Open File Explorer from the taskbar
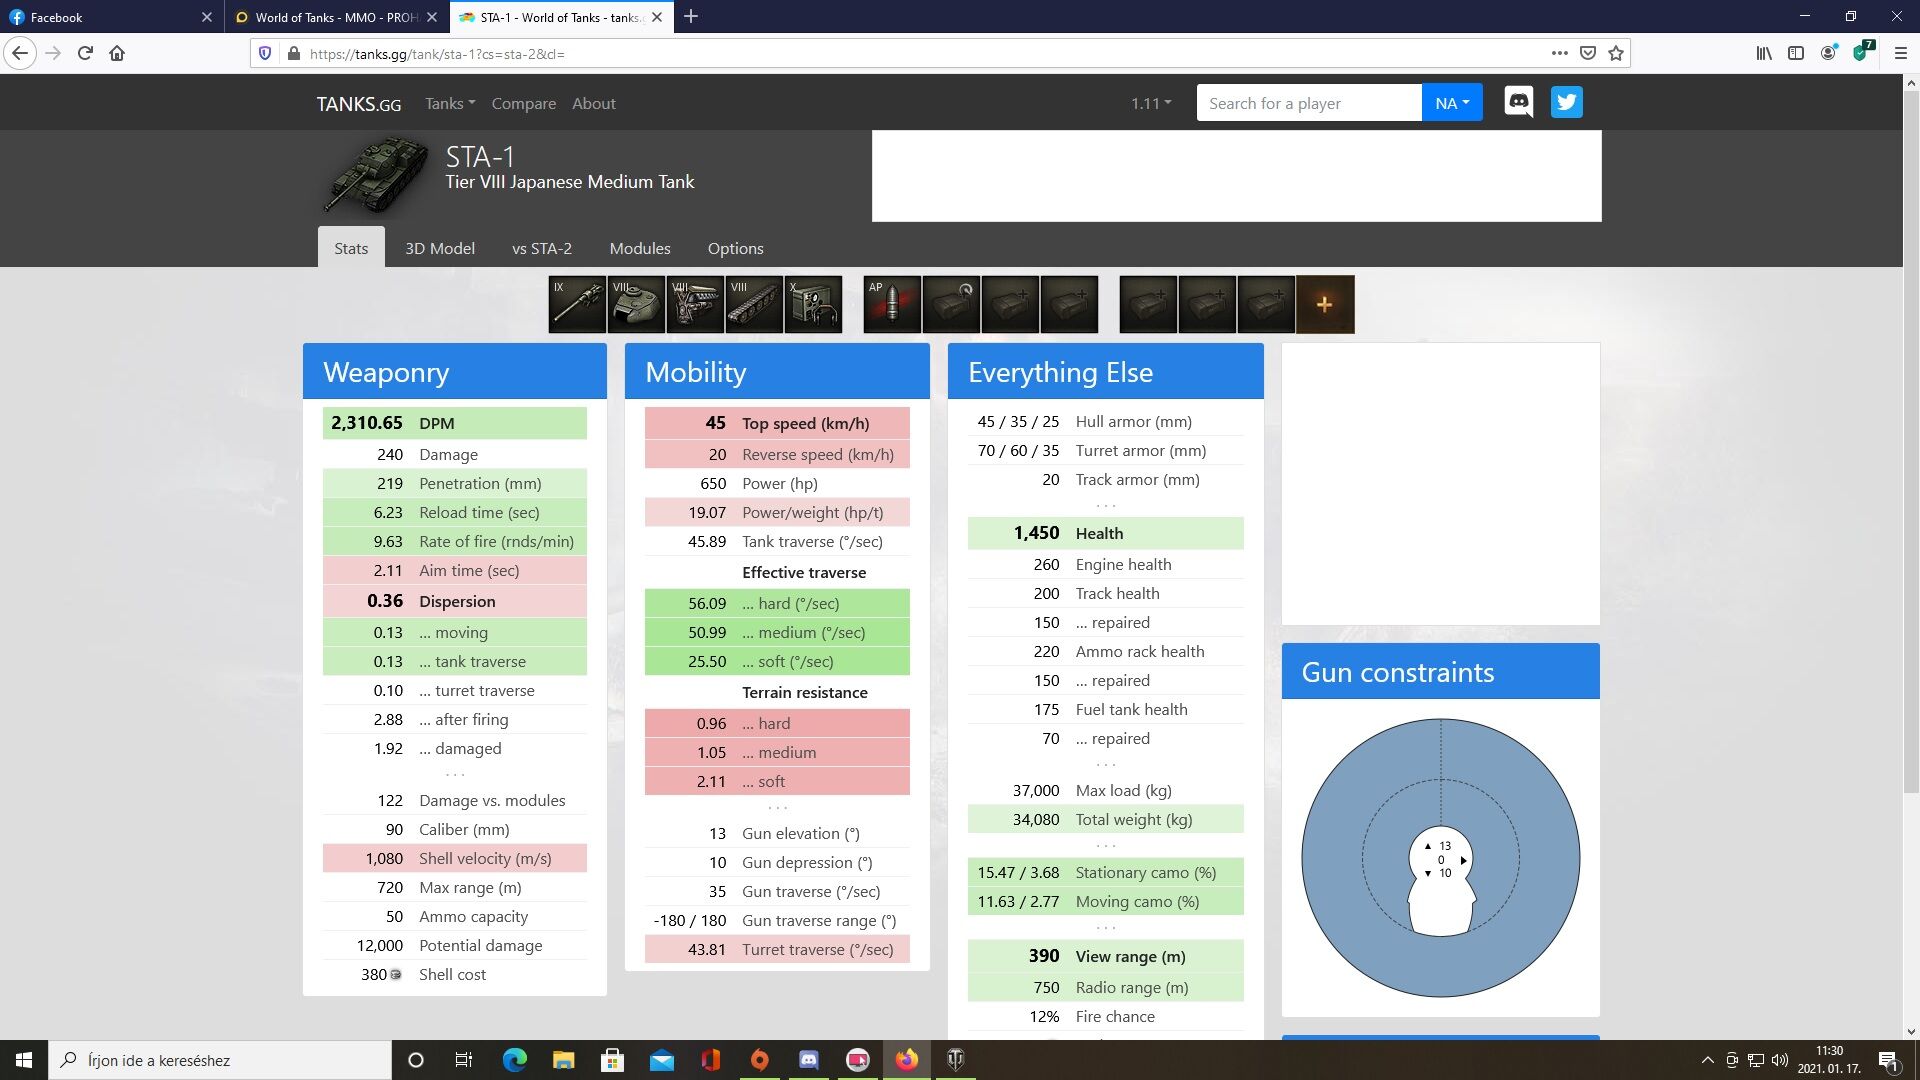Viewport: 1920px width, 1080px height. tap(563, 1060)
